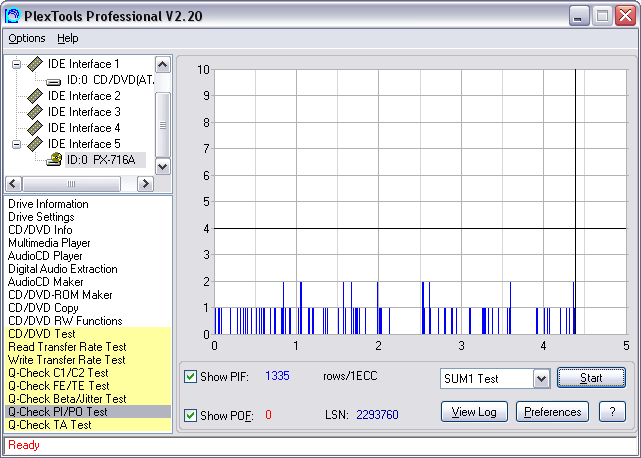Viewport: 641px width, 458px height.
Task: Open the Preferences button
Action: [552, 412]
